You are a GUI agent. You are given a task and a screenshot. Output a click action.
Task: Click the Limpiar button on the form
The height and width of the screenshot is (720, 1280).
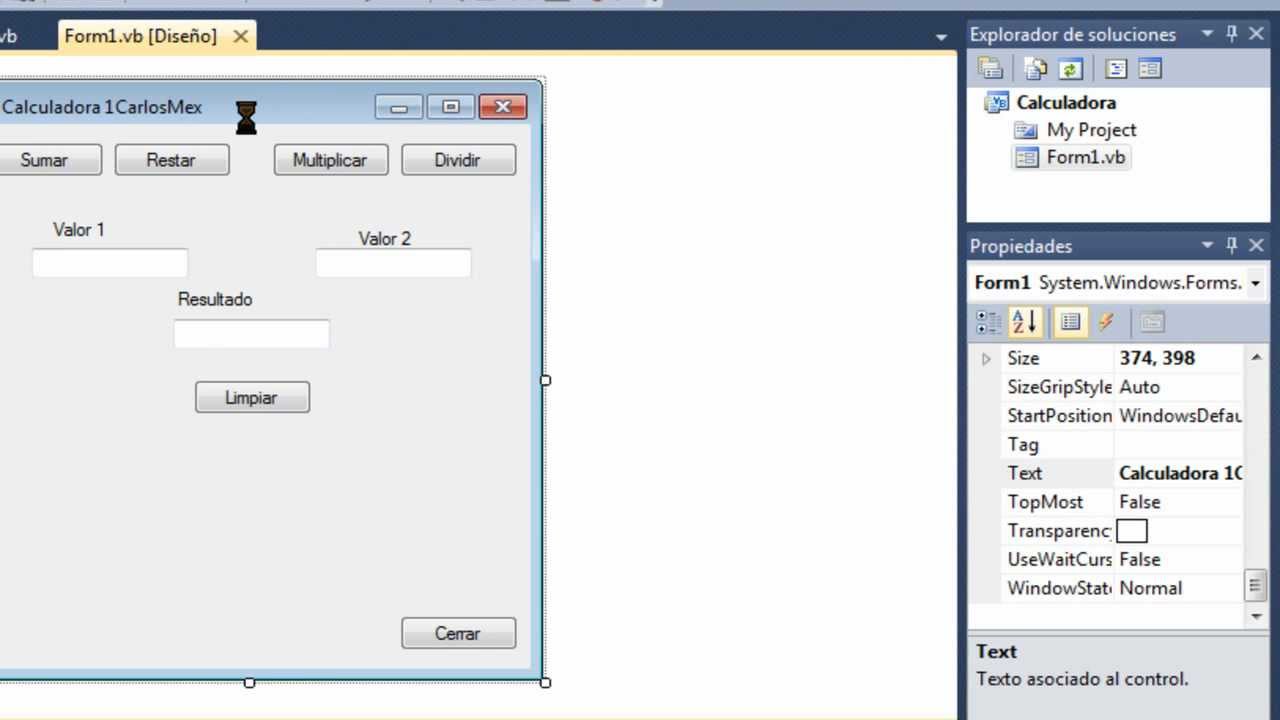coord(252,397)
